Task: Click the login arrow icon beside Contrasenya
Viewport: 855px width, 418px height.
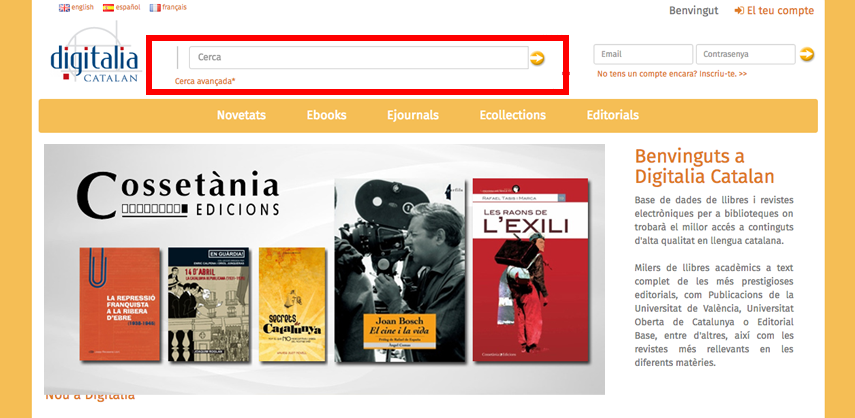Action: 806,54
